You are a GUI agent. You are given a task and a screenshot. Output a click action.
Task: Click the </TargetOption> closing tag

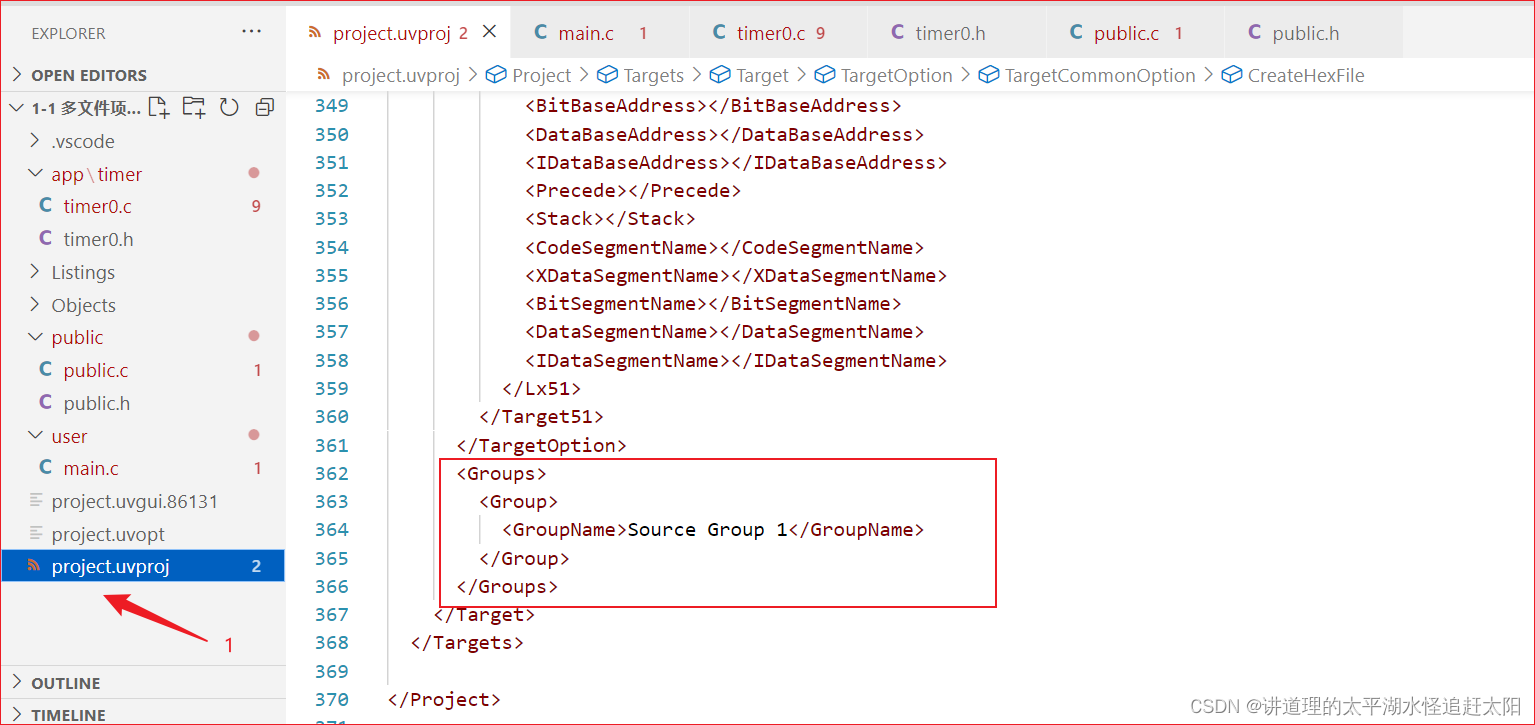(542, 445)
